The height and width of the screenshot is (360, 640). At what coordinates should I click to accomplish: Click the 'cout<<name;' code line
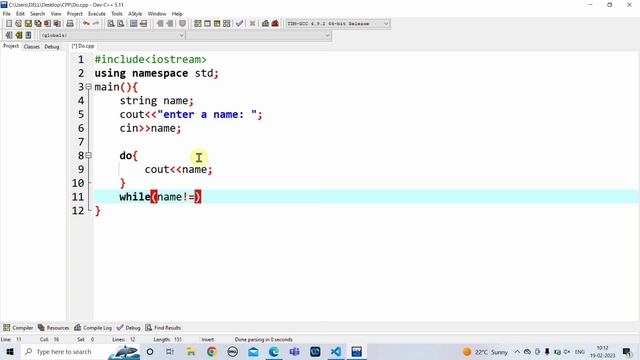click(x=178, y=169)
